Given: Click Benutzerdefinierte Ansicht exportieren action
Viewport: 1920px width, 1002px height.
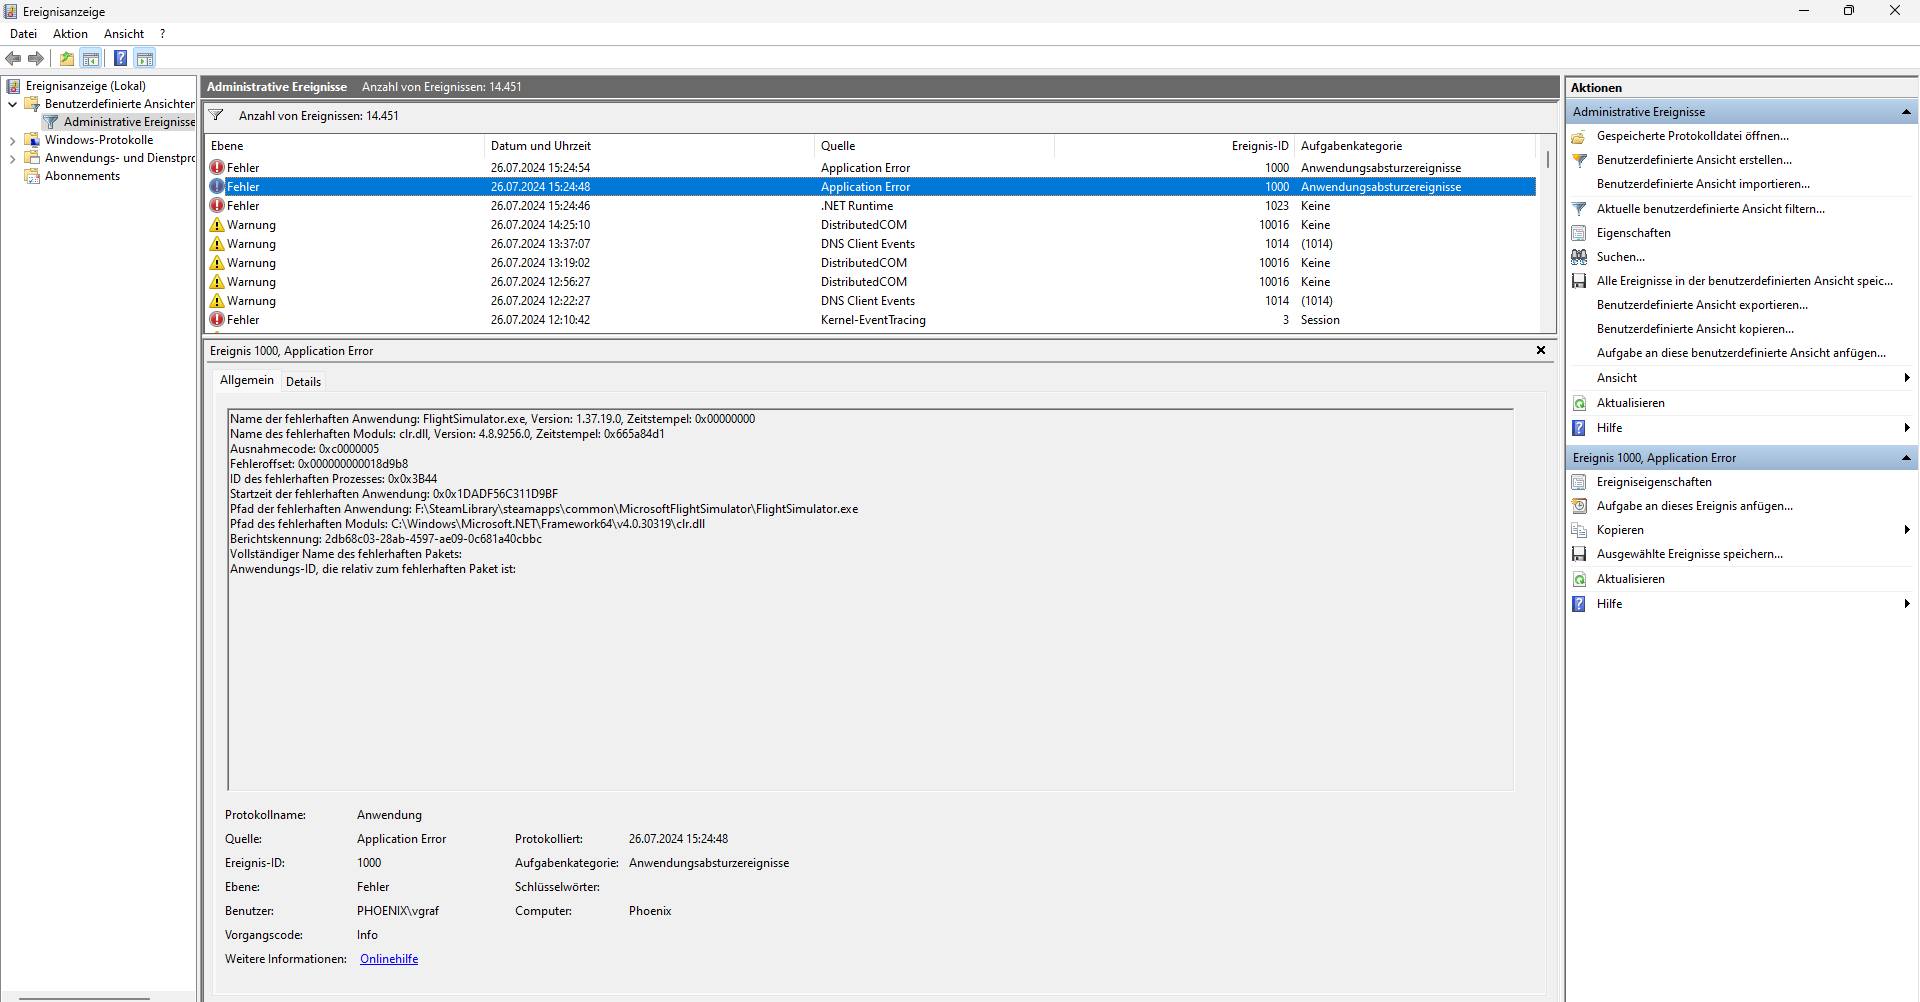Looking at the screenshot, I should (x=1702, y=305).
